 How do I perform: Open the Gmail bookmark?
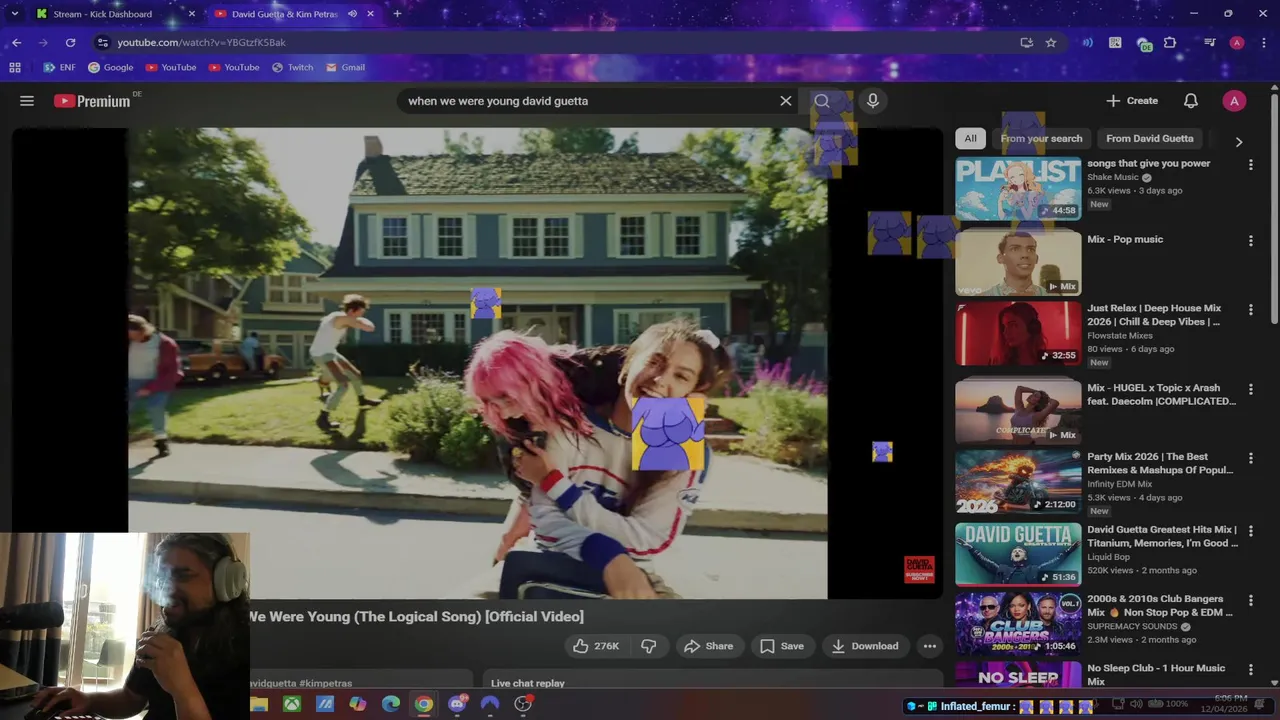pos(345,68)
